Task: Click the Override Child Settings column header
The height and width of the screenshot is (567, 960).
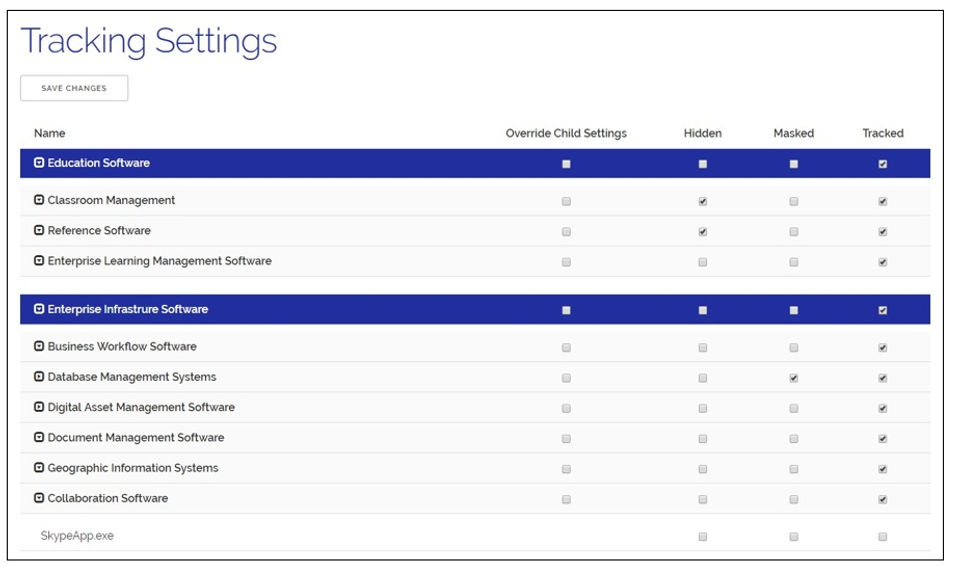Action: (566, 133)
